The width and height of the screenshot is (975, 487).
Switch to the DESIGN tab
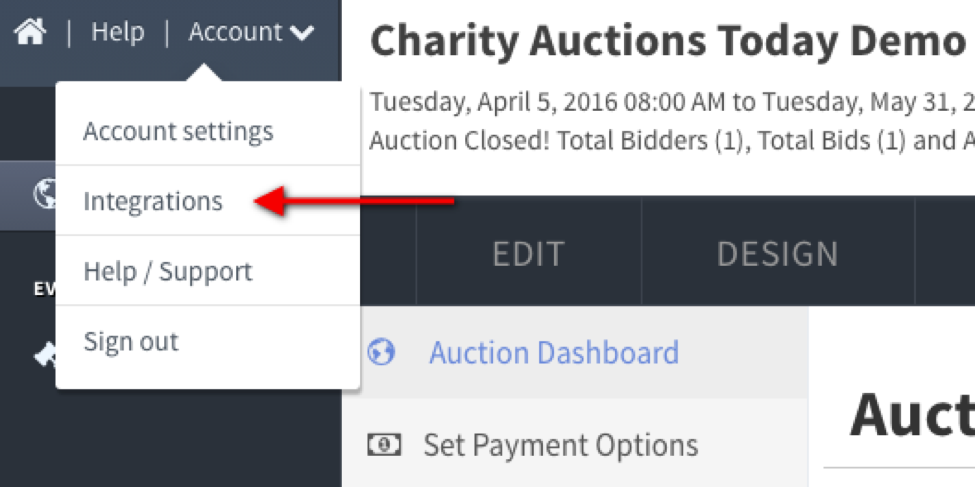click(x=778, y=253)
